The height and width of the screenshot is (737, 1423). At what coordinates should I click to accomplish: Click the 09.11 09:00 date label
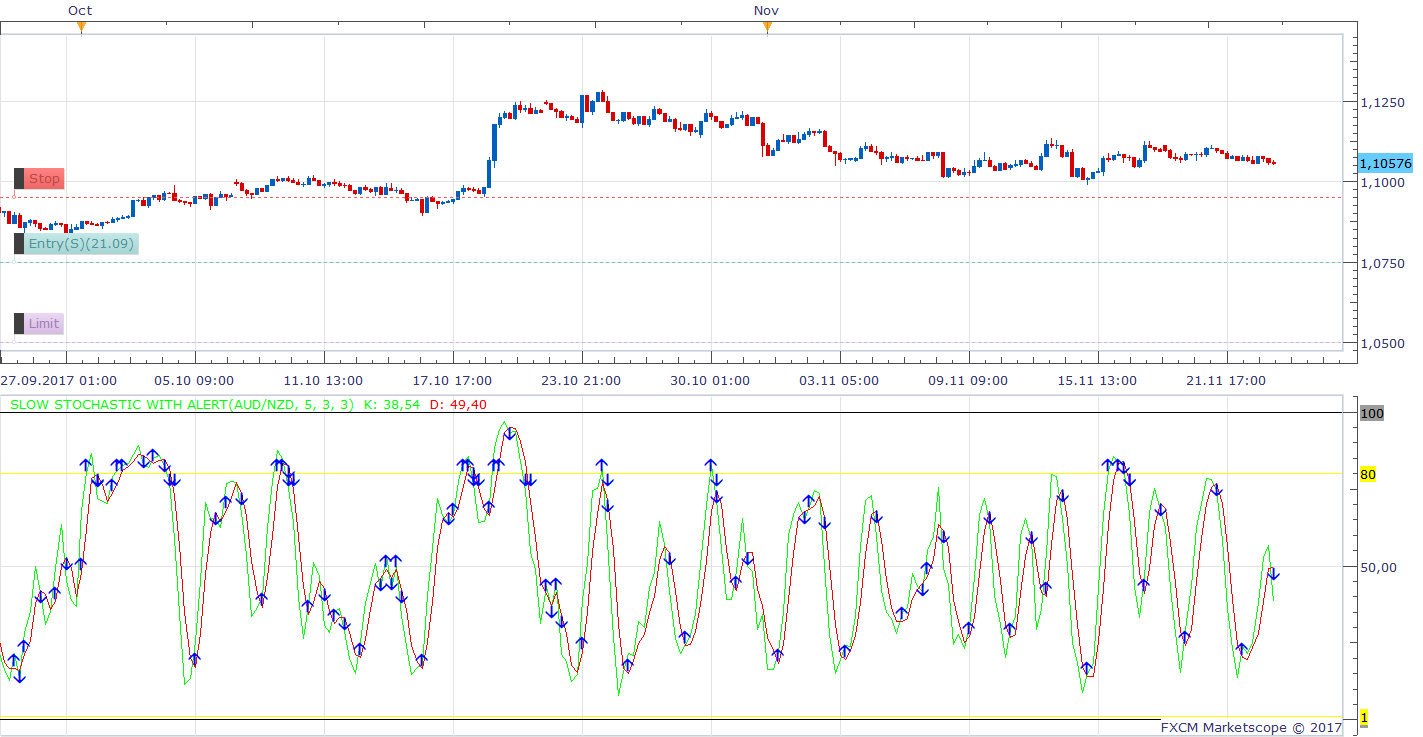pos(968,381)
